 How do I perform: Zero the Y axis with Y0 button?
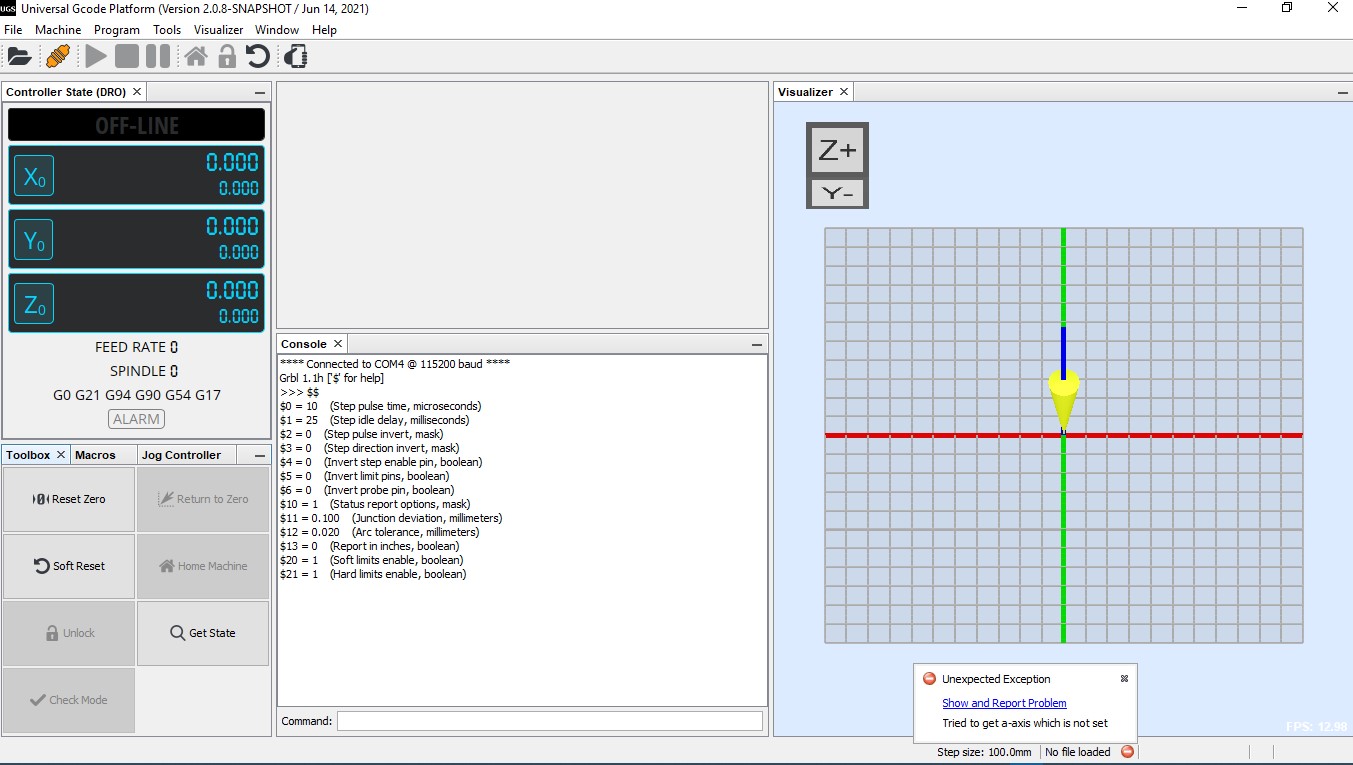coord(34,241)
